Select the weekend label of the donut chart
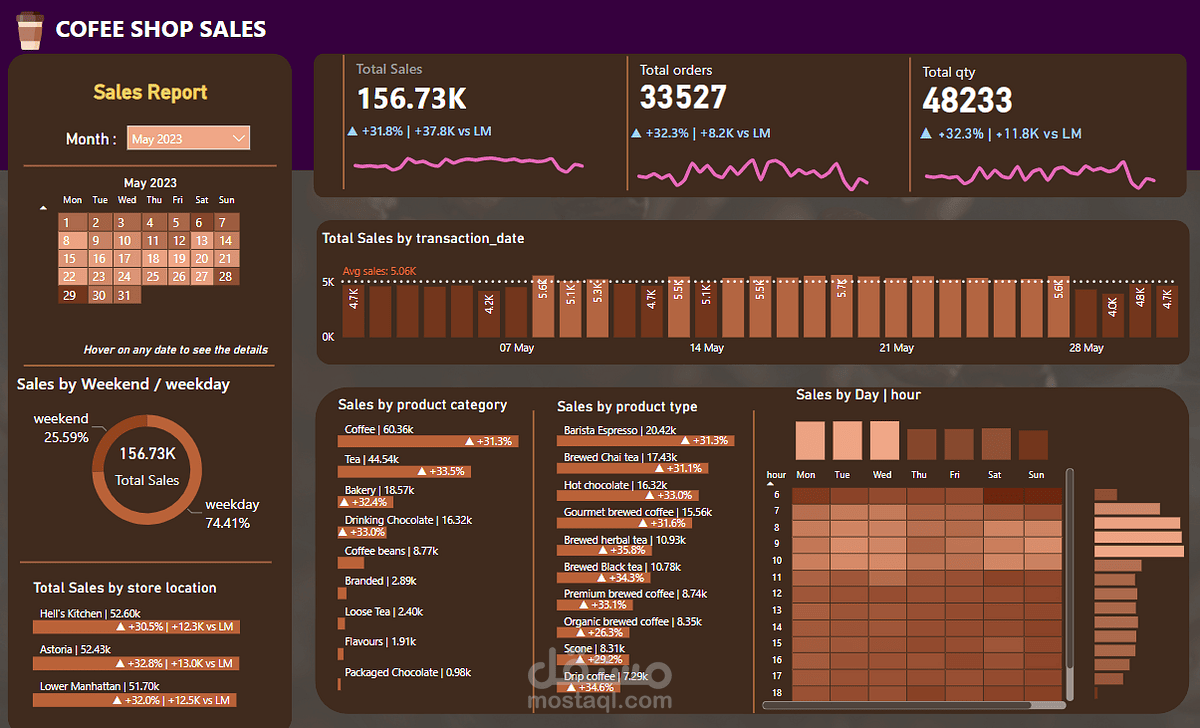1200x728 pixels. 61,428
